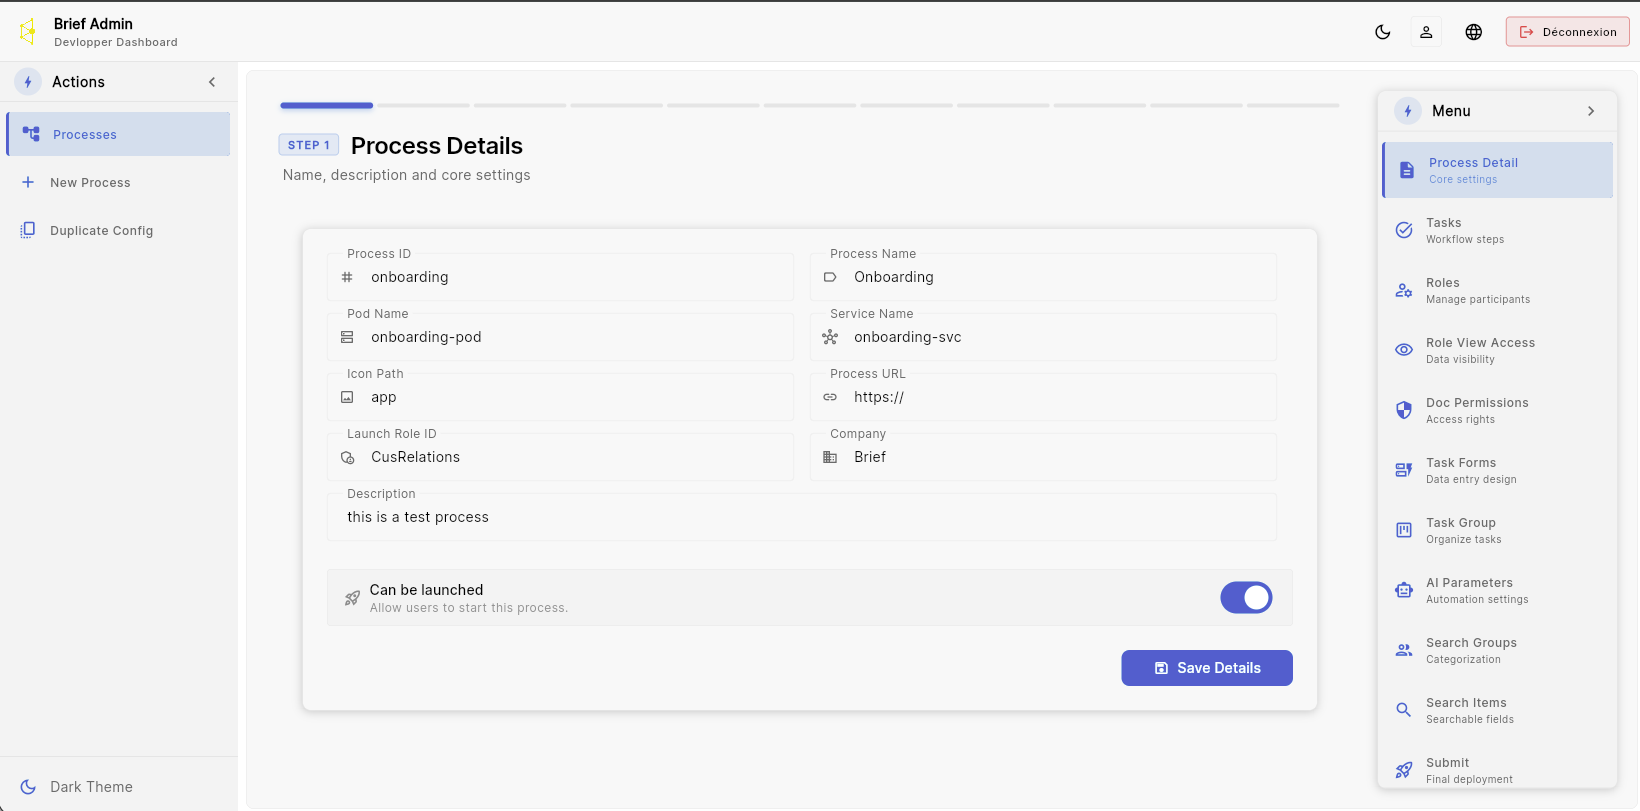Open Task Forms menu item
Screen dimensions: 1640x811
click(1498, 470)
